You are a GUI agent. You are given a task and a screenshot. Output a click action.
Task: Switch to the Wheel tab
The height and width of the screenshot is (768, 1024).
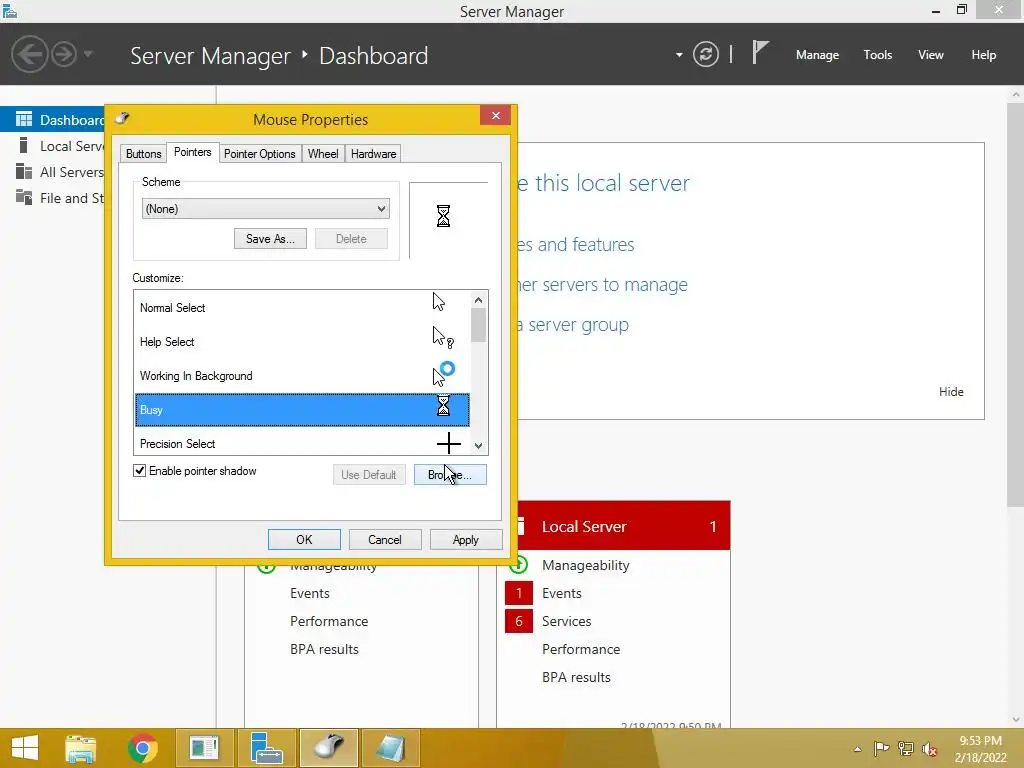coord(323,153)
